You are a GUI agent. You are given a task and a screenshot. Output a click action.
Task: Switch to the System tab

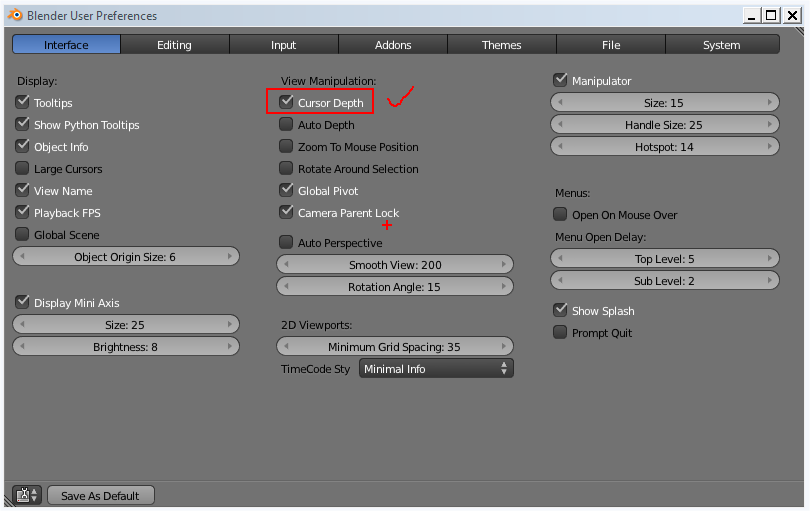tap(722, 45)
